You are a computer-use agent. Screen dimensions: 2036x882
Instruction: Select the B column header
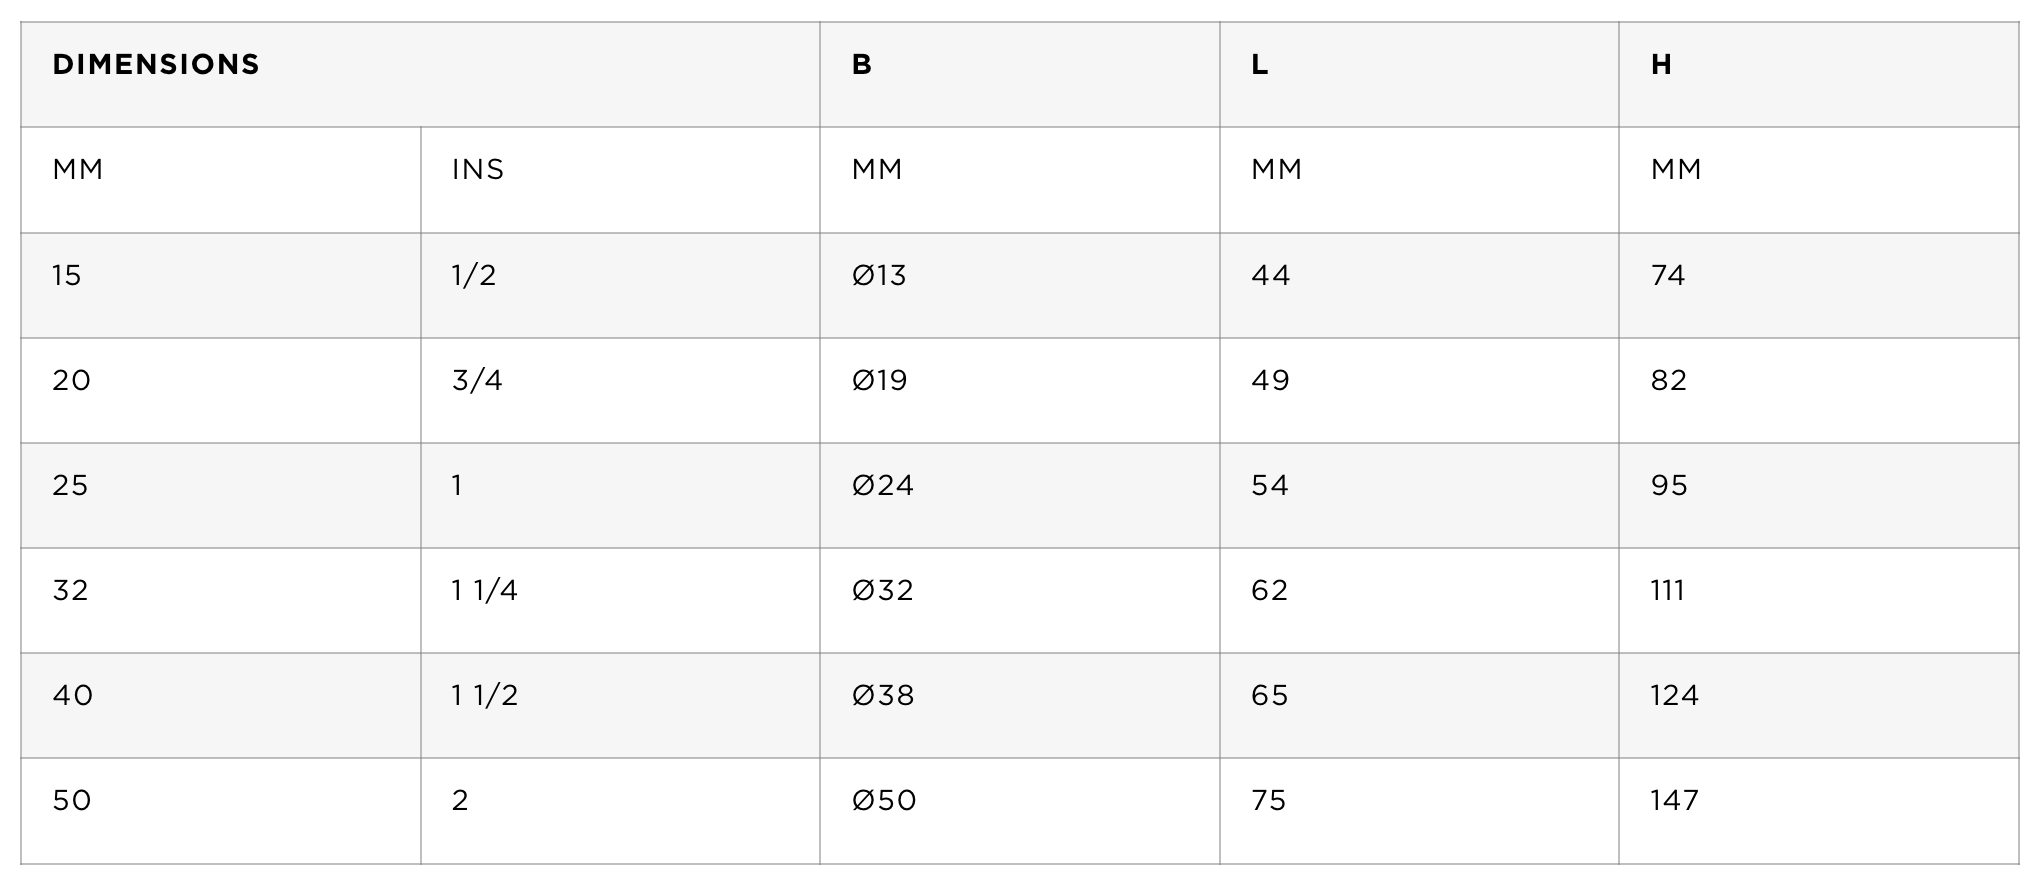click(x=1020, y=75)
